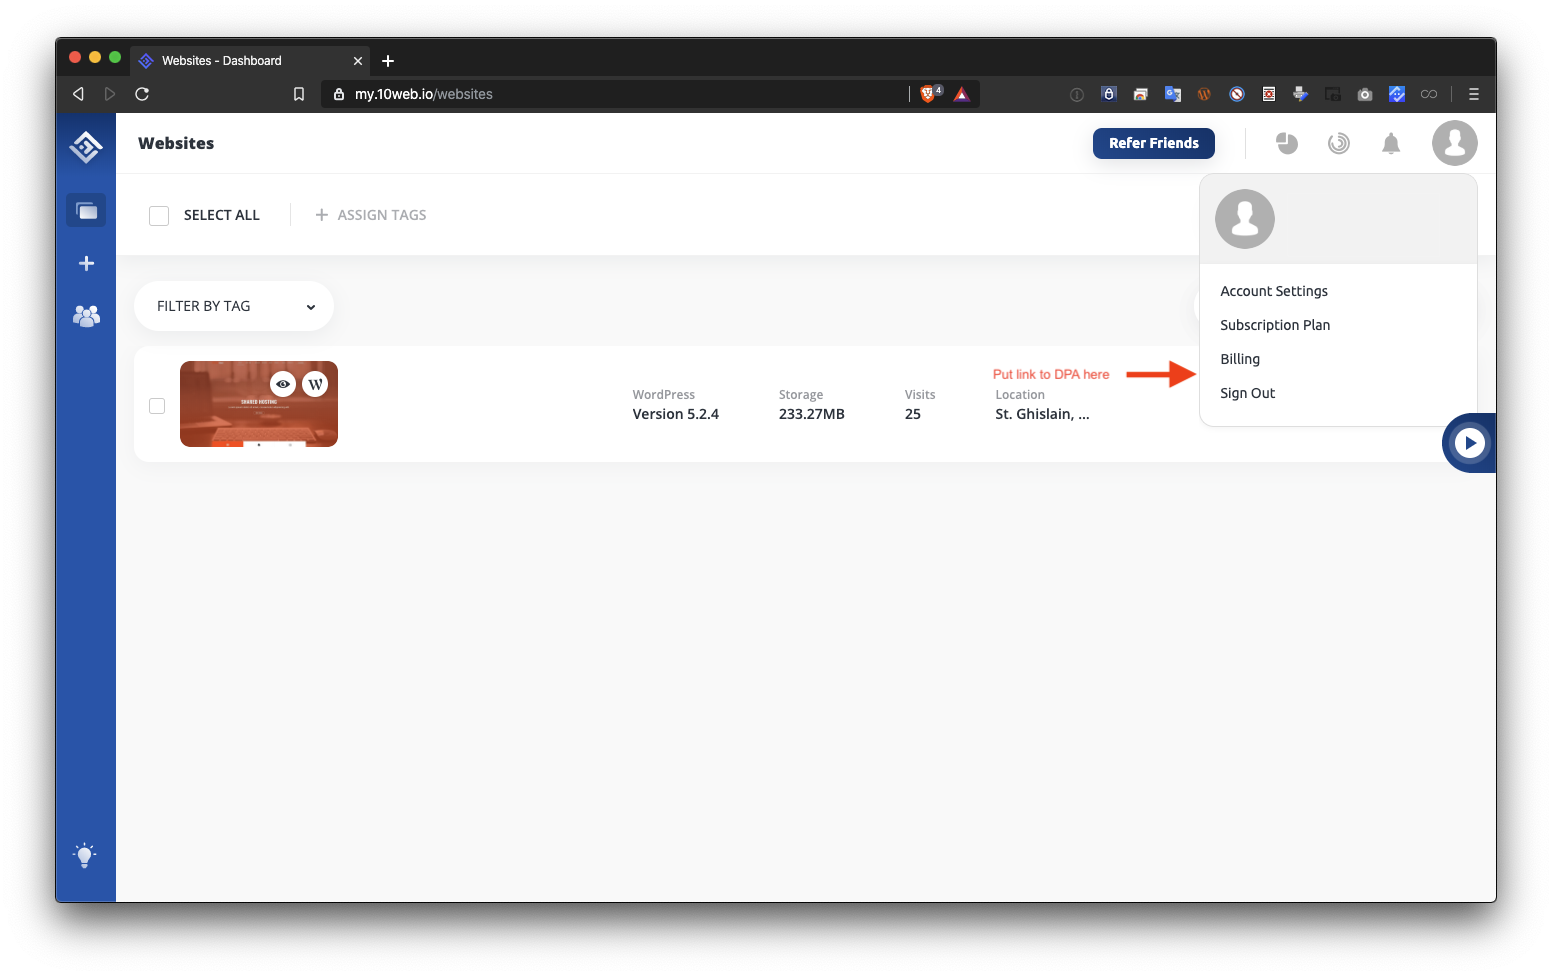Open the Websites icon in sidebar
Image resolution: width=1552 pixels, height=976 pixels.
(86, 211)
